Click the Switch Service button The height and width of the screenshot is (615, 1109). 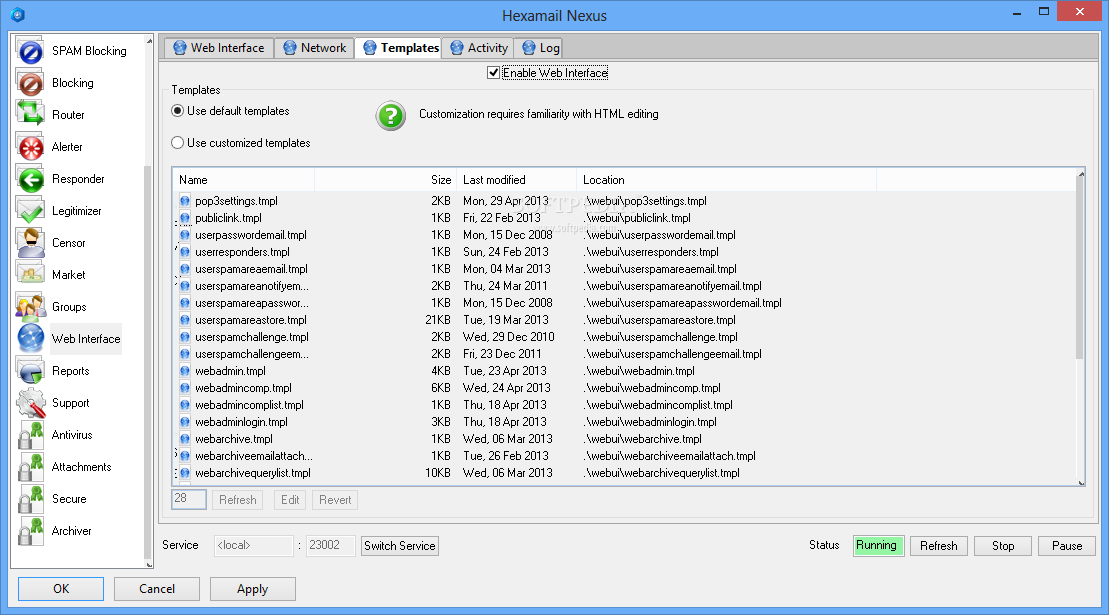tap(400, 546)
